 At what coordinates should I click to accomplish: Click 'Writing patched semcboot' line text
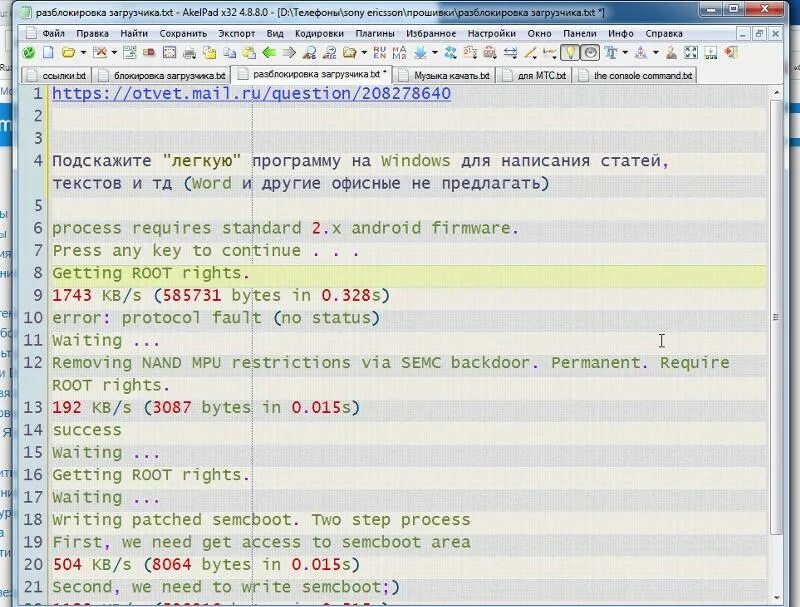[x=261, y=520]
